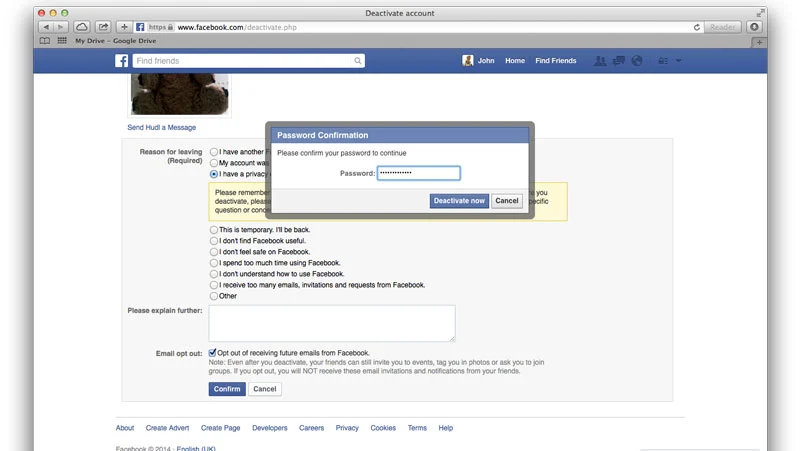Open the notifications globe icon
Viewport: 800px width, 451px height.
636,61
